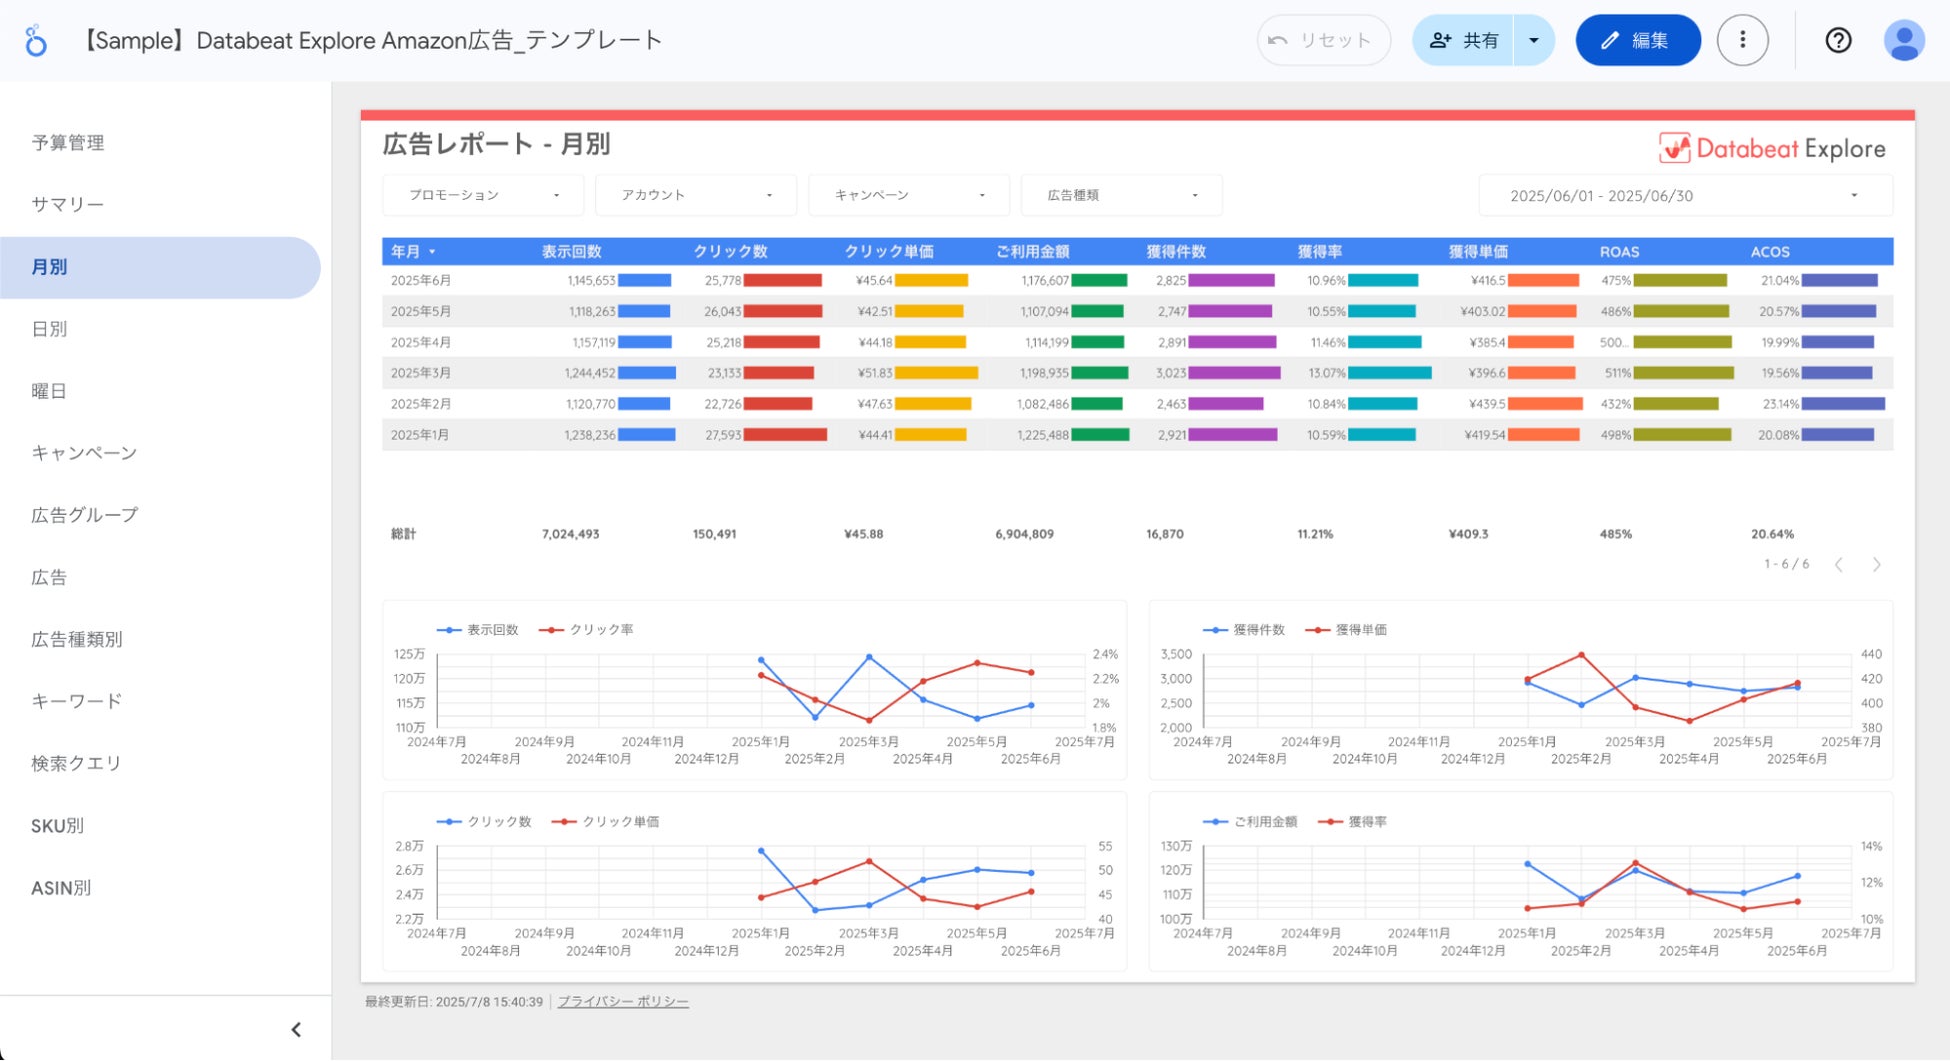Click the Databeat Explore logo
Image resolution: width=1950 pixels, height=1061 pixels.
point(1772,149)
